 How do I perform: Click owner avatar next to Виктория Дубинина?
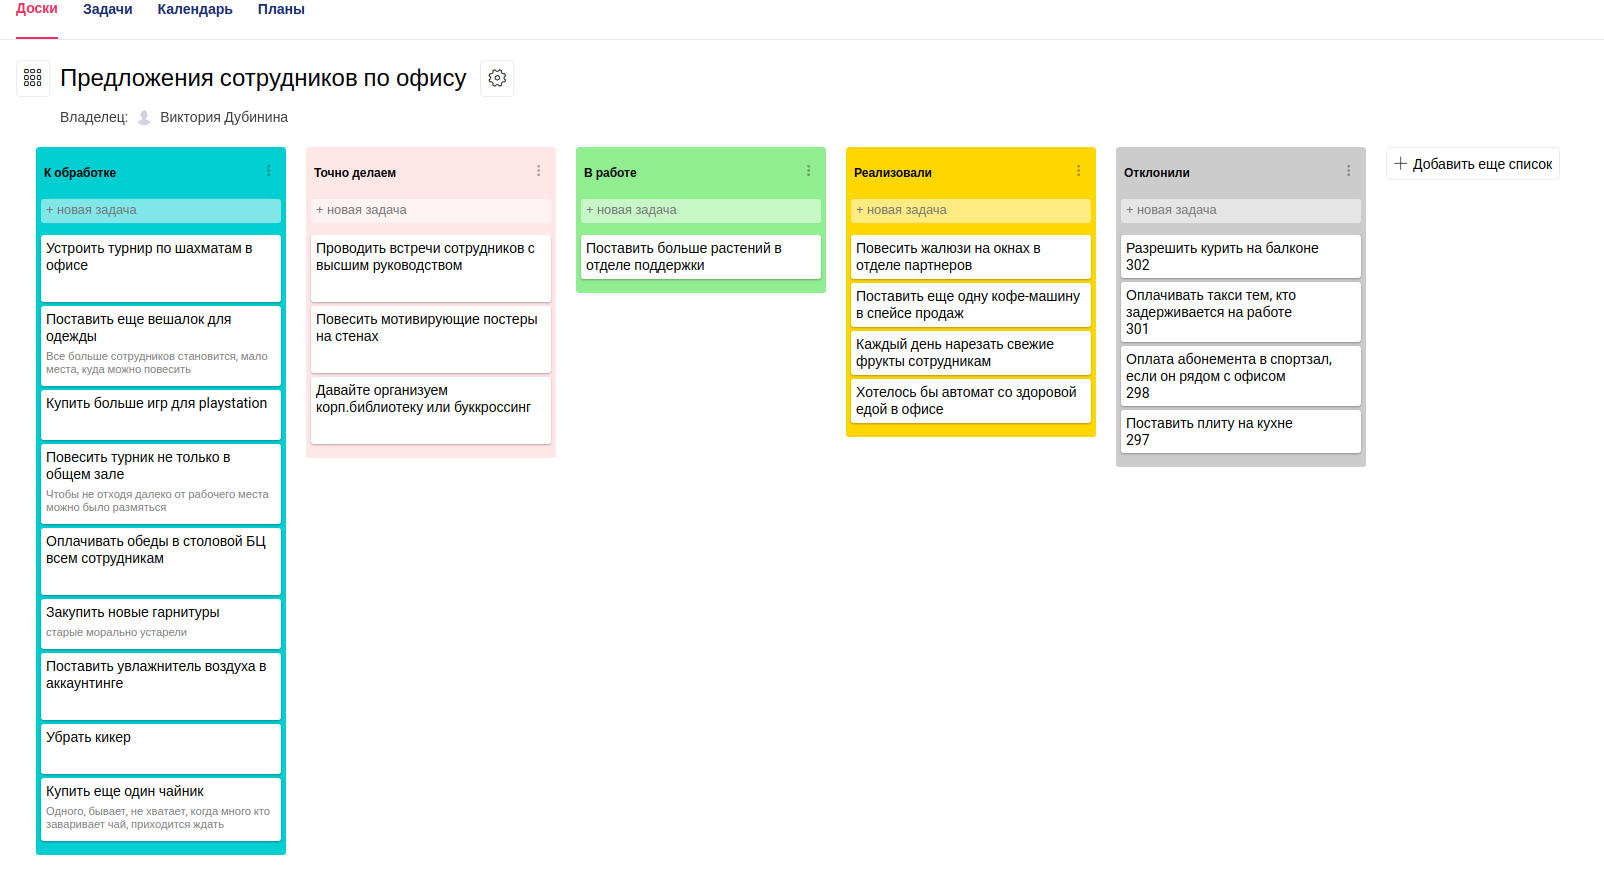[x=144, y=117]
